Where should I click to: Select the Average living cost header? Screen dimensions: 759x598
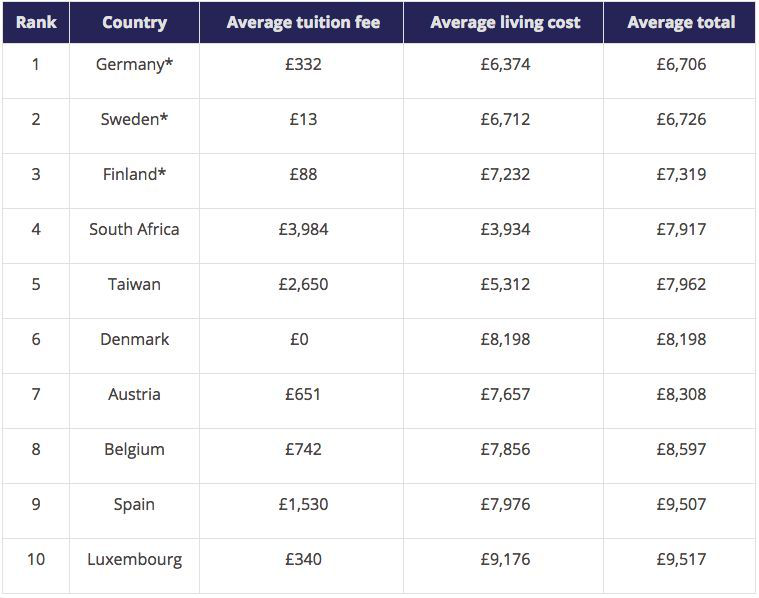click(x=505, y=22)
